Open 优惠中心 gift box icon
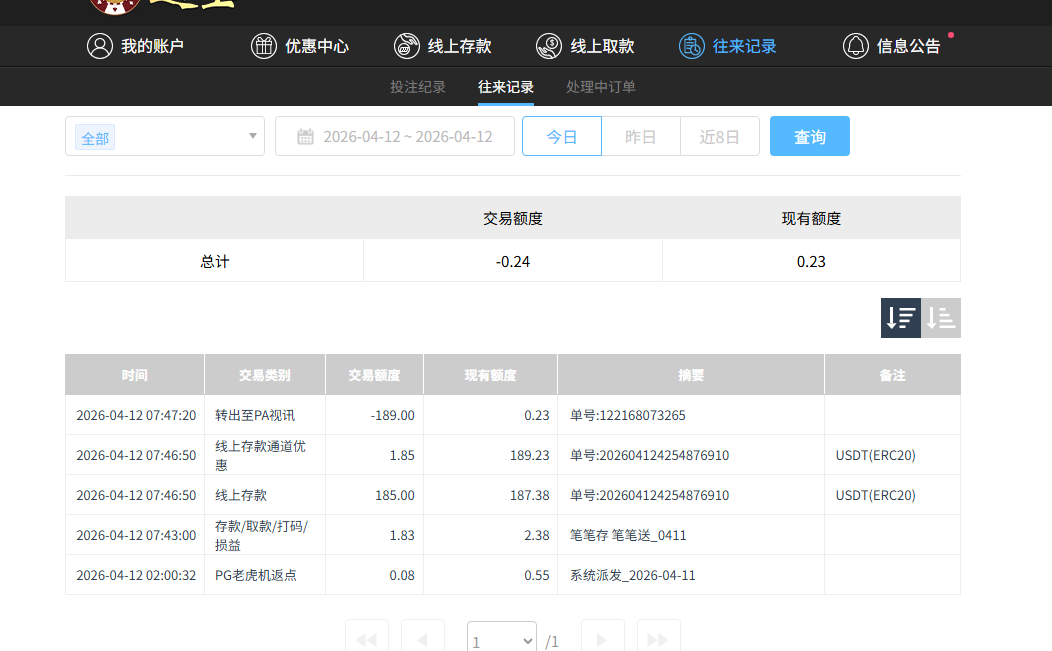This screenshot has height=651, width=1052. click(264, 46)
